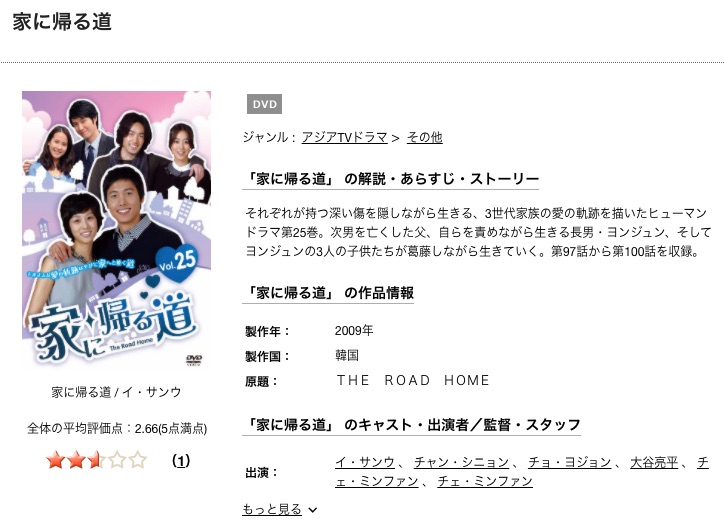
Task: Click the chevron arrow beside もっと見る
Action: (313, 510)
